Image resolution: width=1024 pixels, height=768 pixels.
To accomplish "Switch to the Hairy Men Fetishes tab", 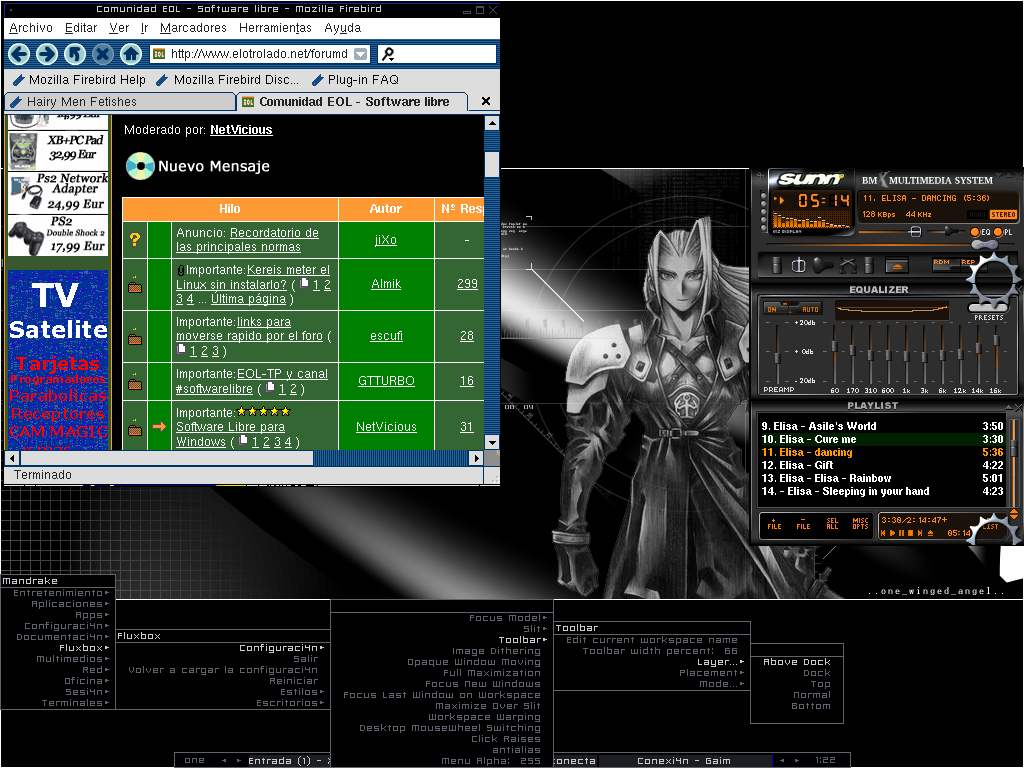I will point(82,102).
